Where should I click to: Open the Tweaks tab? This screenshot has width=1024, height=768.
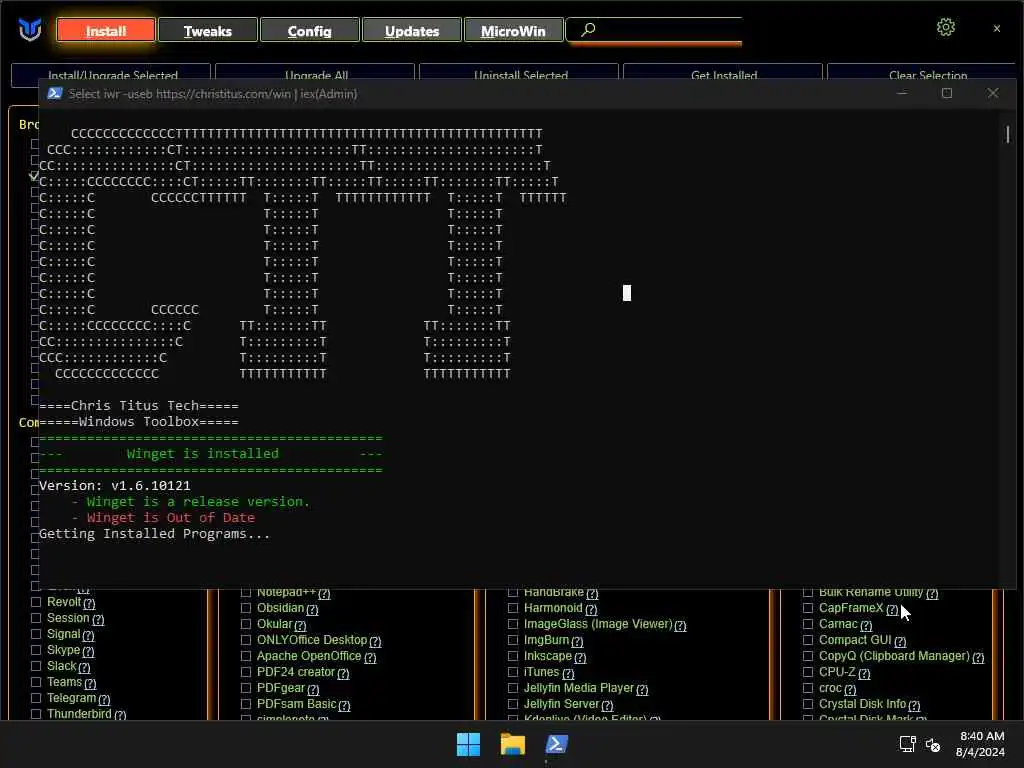point(208,30)
